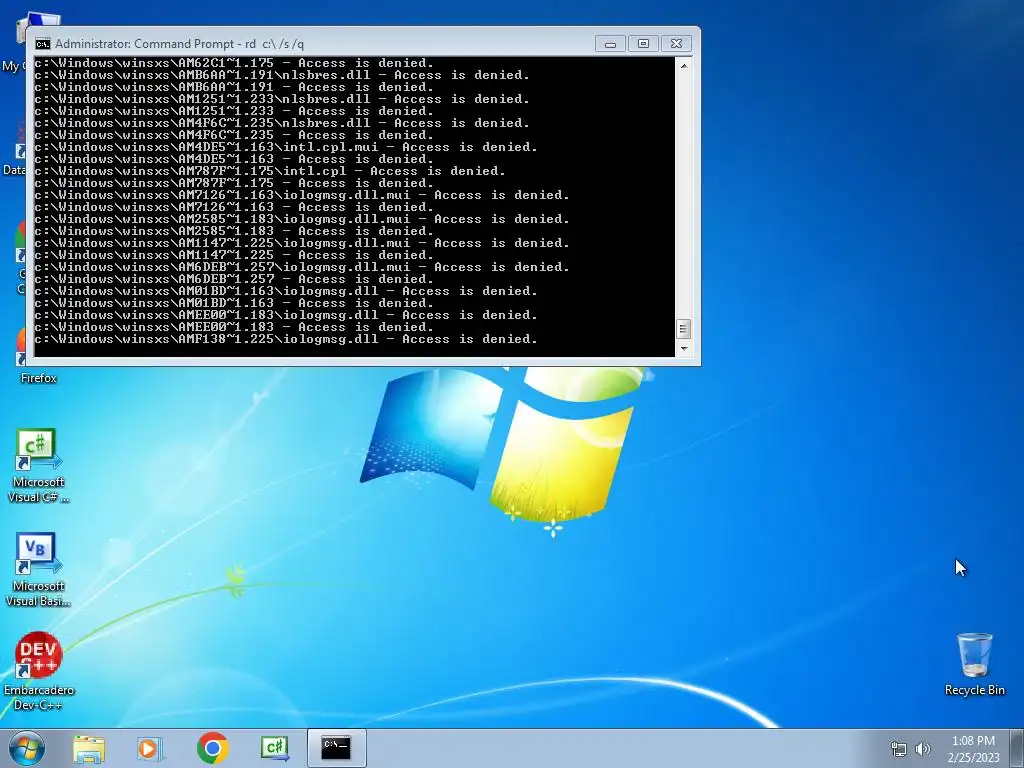This screenshot has height=768, width=1024.
Task: Open the Windows Start menu orb
Action: (26, 748)
